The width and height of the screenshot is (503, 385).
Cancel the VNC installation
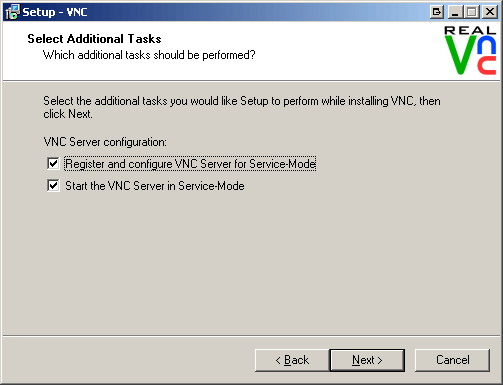pyautogui.click(x=453, y=360)
